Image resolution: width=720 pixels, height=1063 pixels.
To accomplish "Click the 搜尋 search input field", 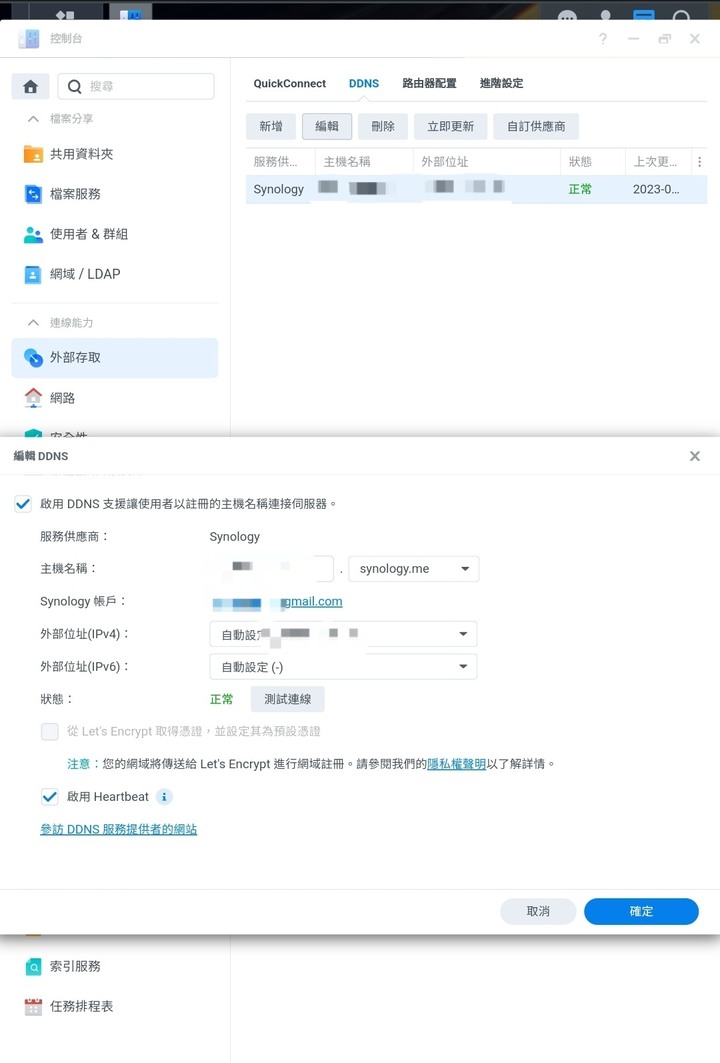I will (x=136, y=86).
